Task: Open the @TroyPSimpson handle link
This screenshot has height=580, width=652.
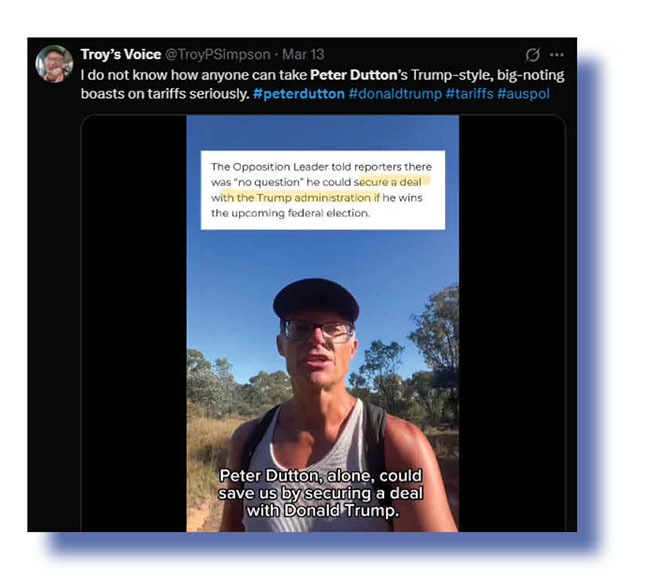Action: click(218, 54)
